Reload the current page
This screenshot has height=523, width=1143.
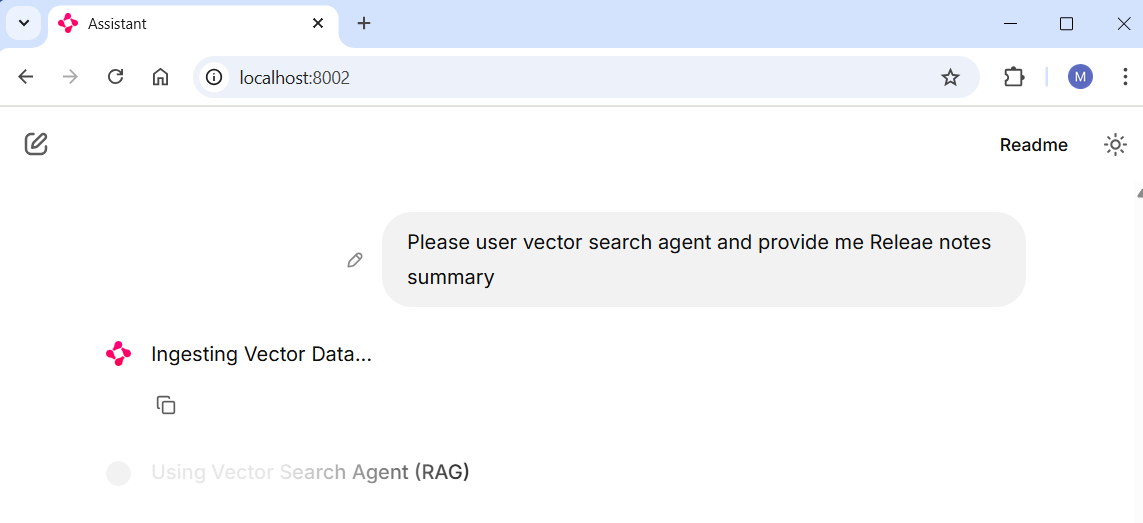(115, 77)
